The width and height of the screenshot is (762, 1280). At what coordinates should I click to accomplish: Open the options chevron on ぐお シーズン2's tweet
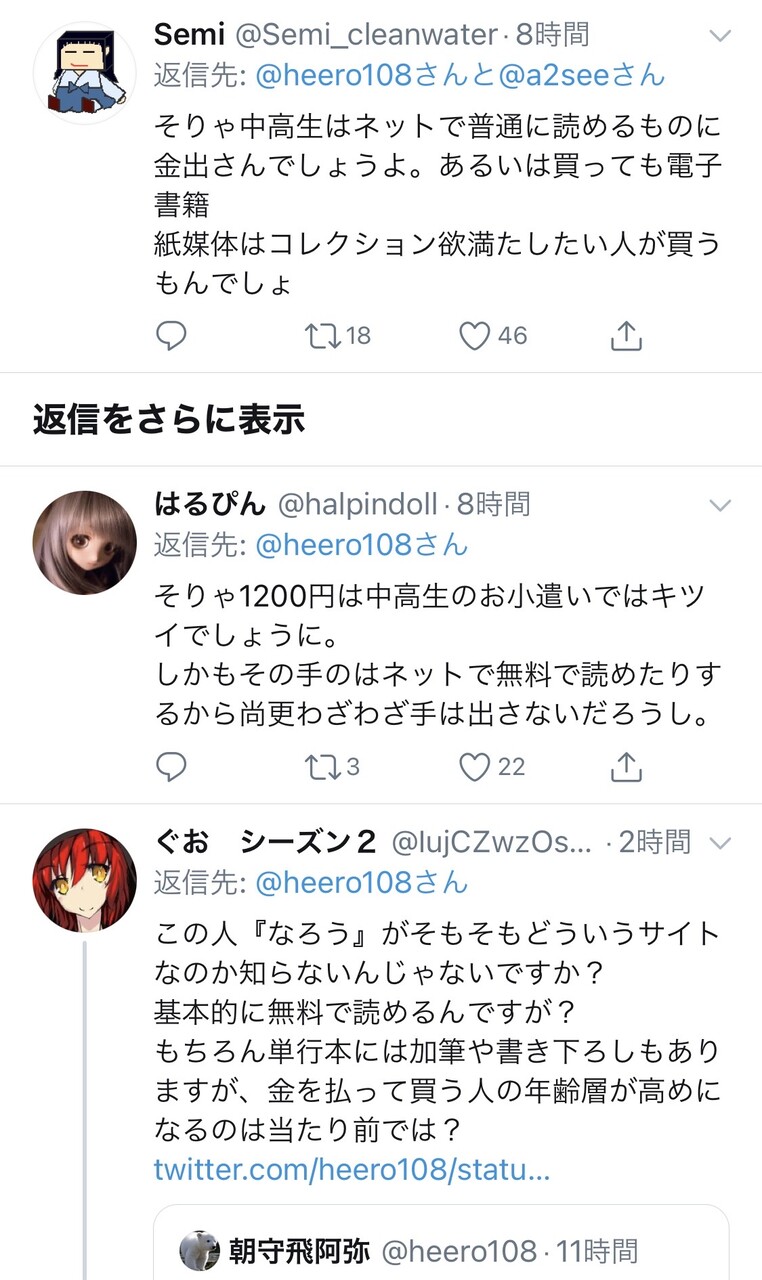[720, 843]
